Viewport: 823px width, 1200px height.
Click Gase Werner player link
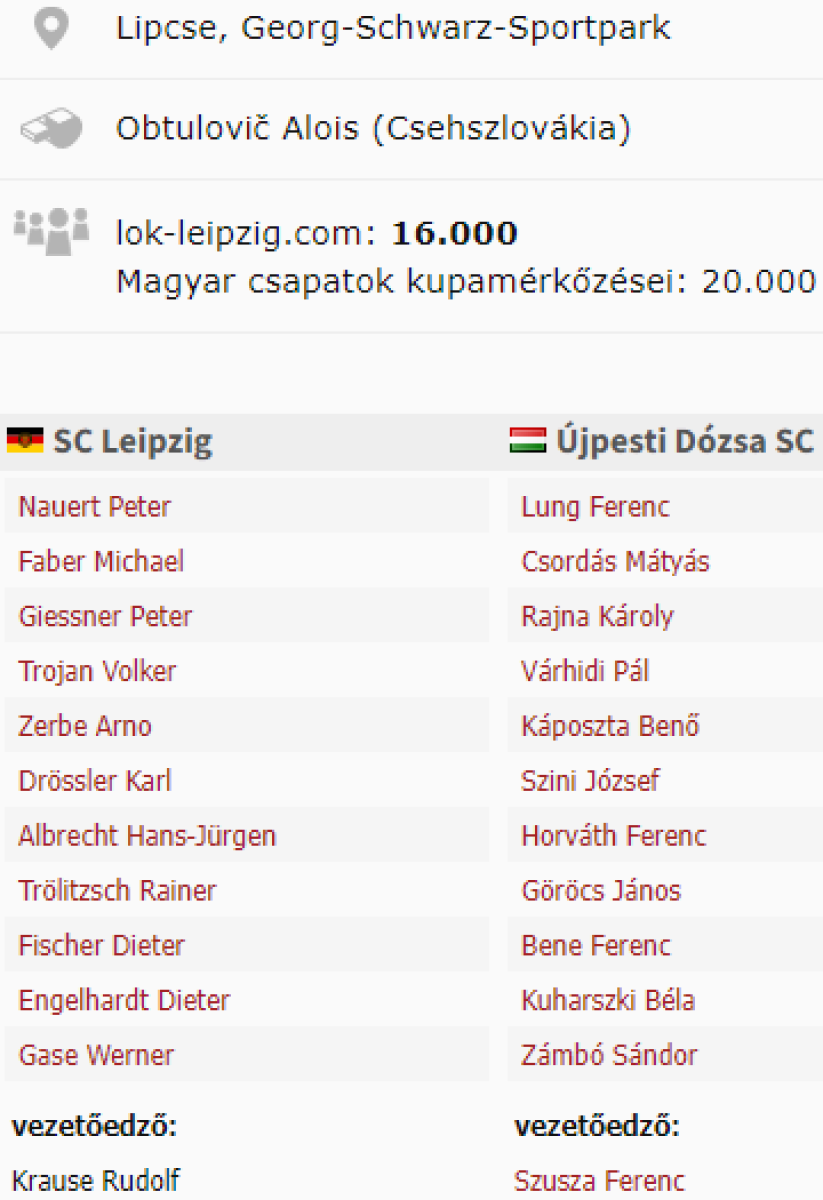[x=96, y=1055]
